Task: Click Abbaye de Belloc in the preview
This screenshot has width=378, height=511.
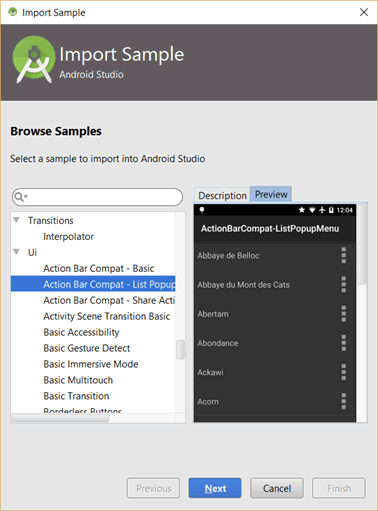Action: [x=228, y=256]
